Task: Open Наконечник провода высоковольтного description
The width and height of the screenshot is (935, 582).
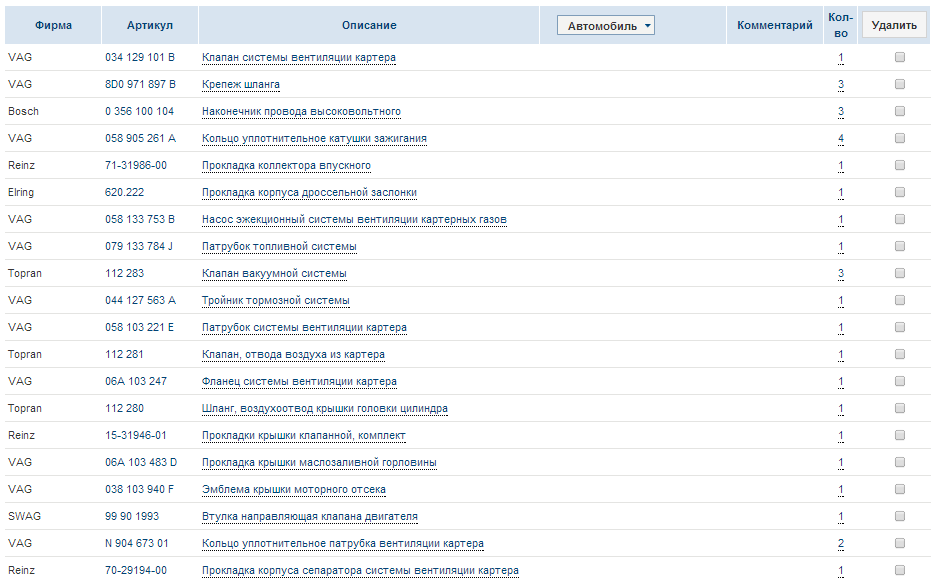Action: pyautogui.click(x=301, y=112)
